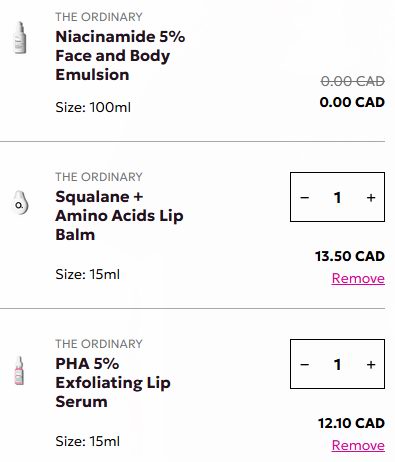Increase quantity of PHA Exfoliating Lip Serum
395x462 pixels.
point(371,364)
